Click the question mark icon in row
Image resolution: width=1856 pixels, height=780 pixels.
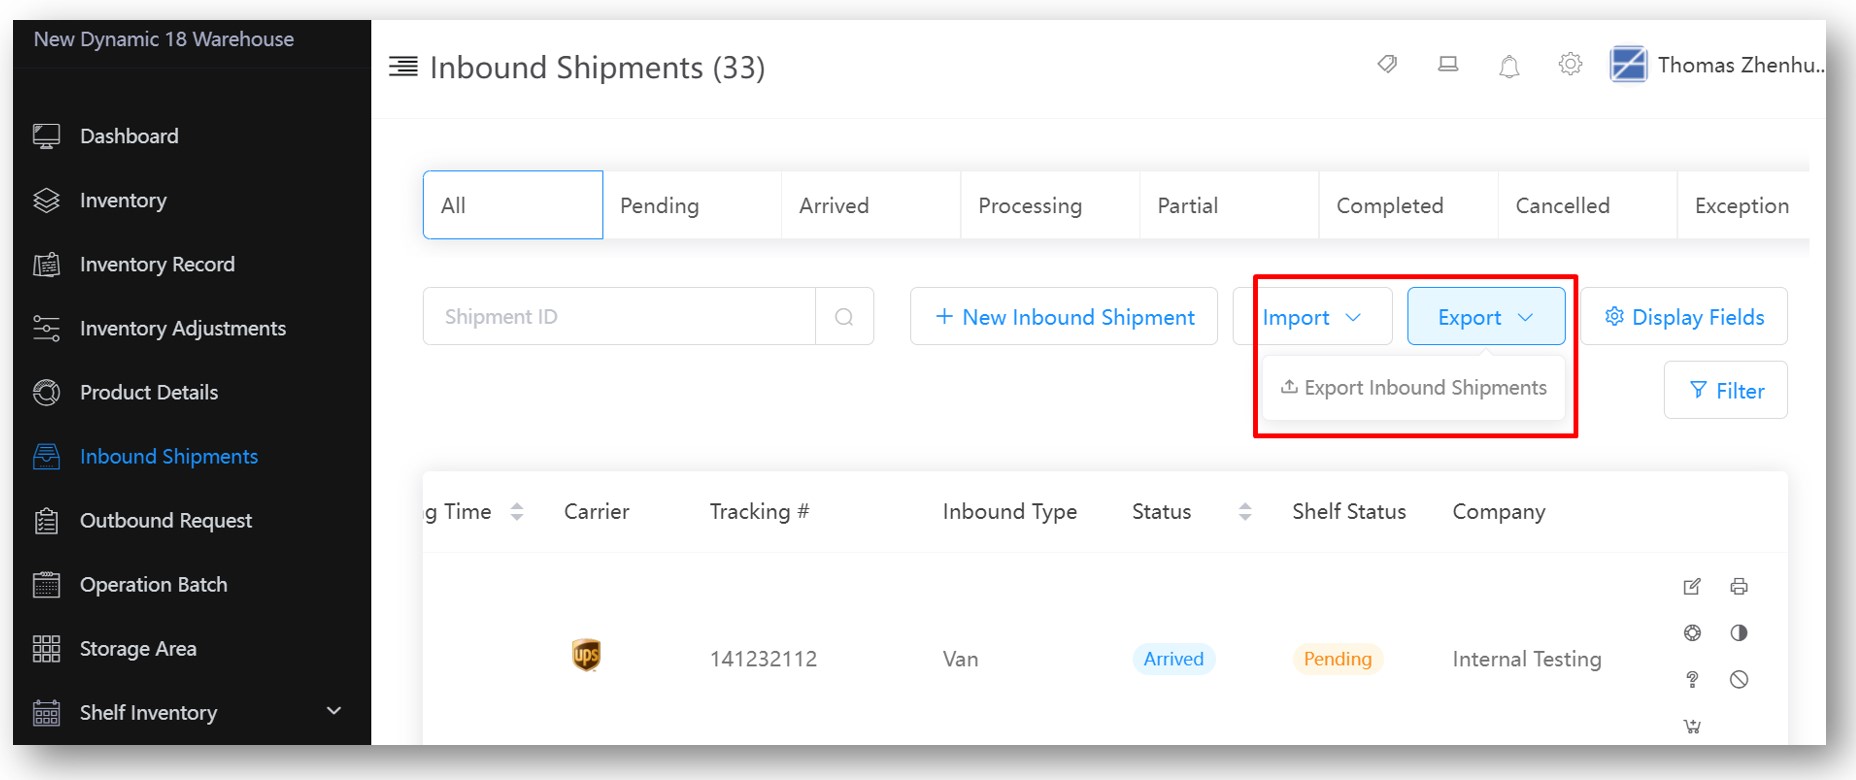coord(1692,680)
